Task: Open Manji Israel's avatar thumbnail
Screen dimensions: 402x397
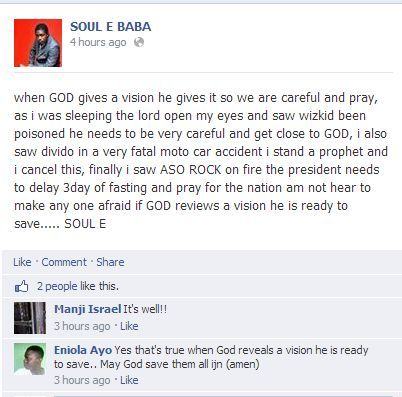Action: point(30,318)
